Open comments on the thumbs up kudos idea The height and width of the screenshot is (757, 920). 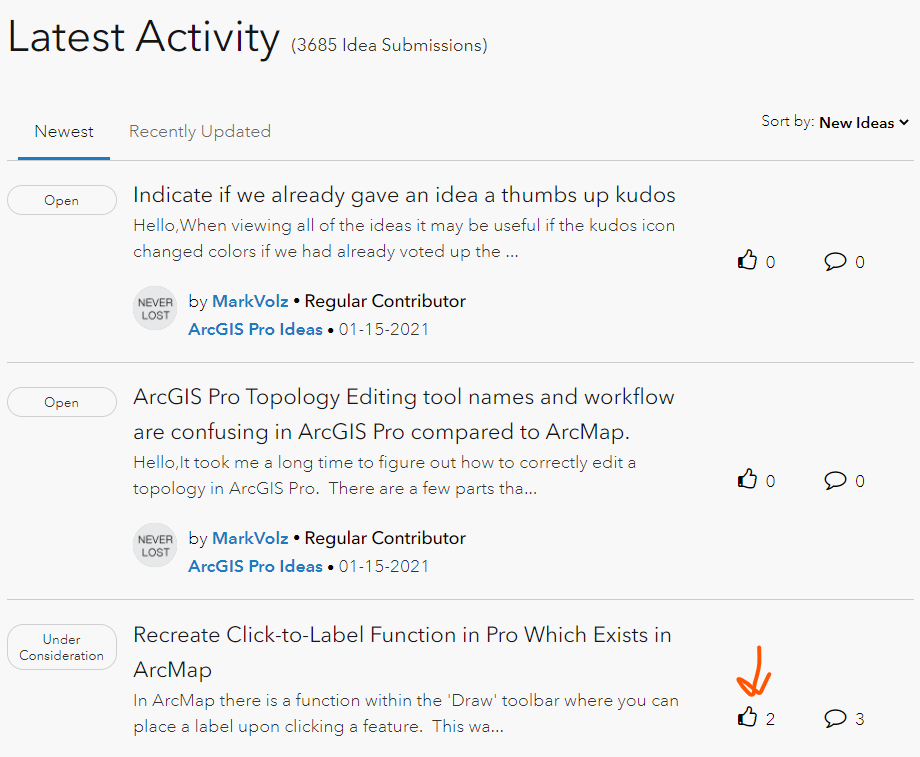point(835,261)
